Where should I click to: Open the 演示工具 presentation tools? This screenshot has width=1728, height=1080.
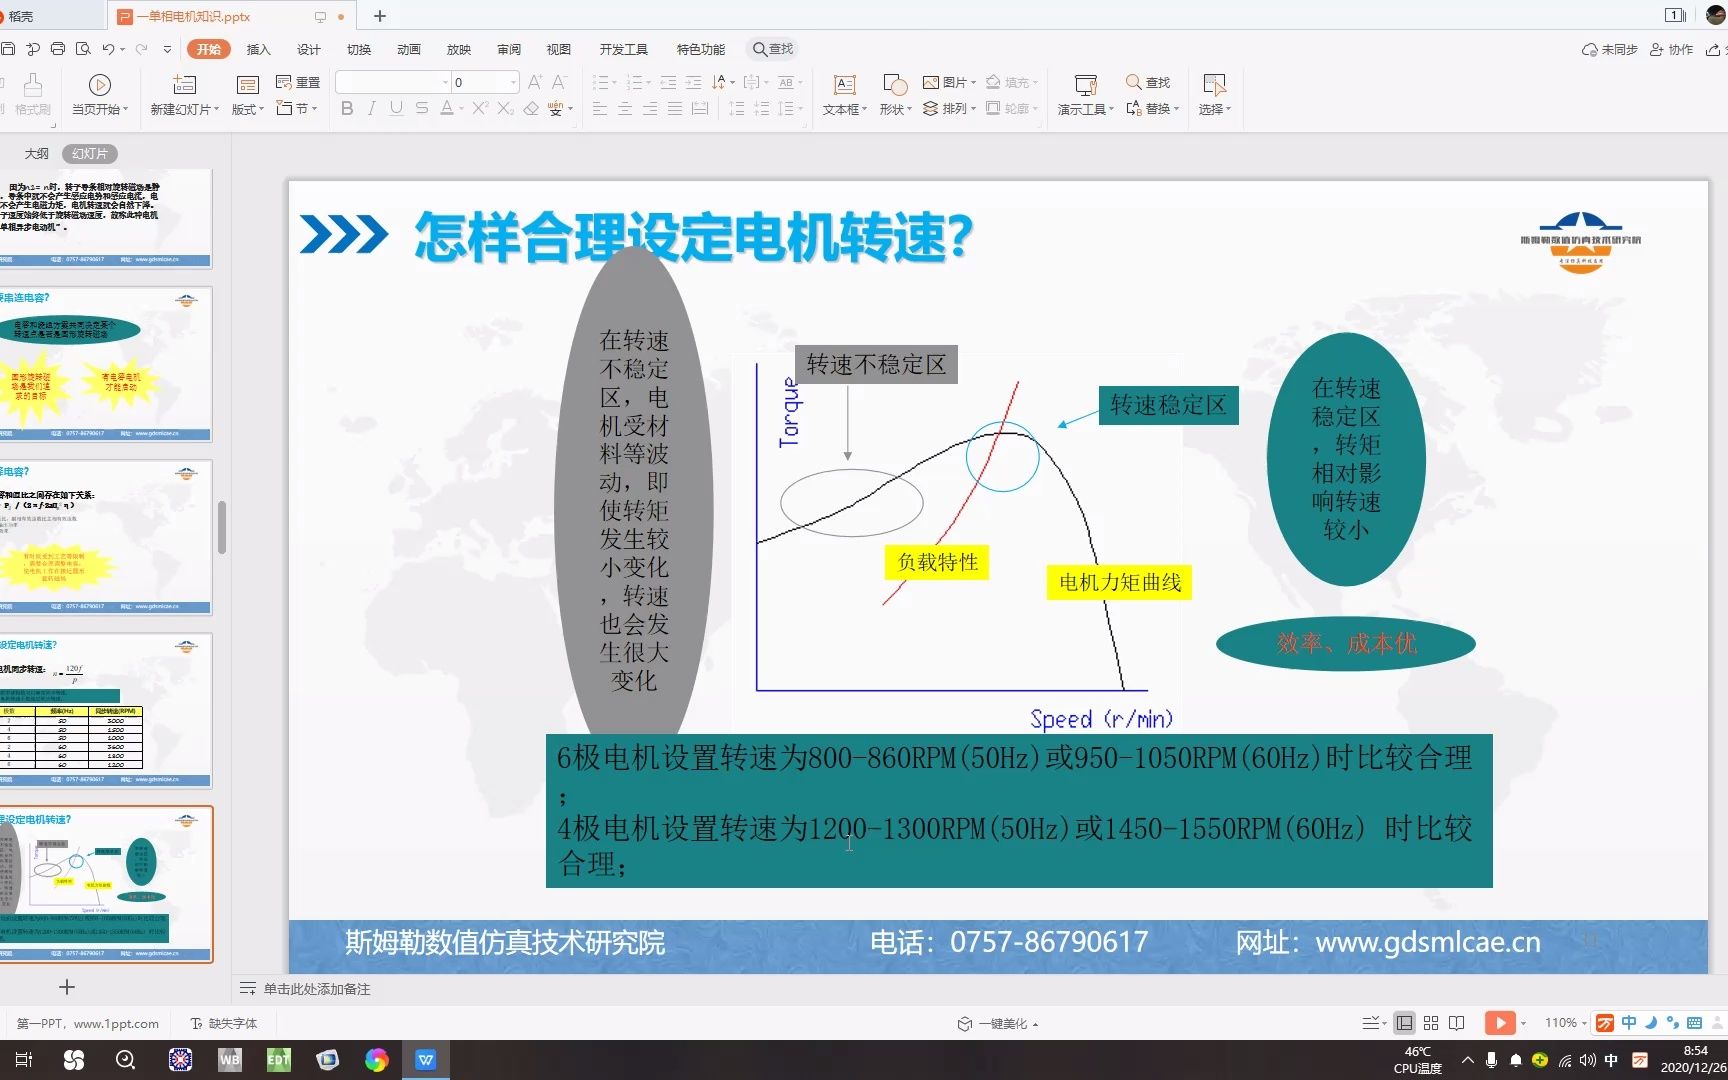tap(1083, 95)
